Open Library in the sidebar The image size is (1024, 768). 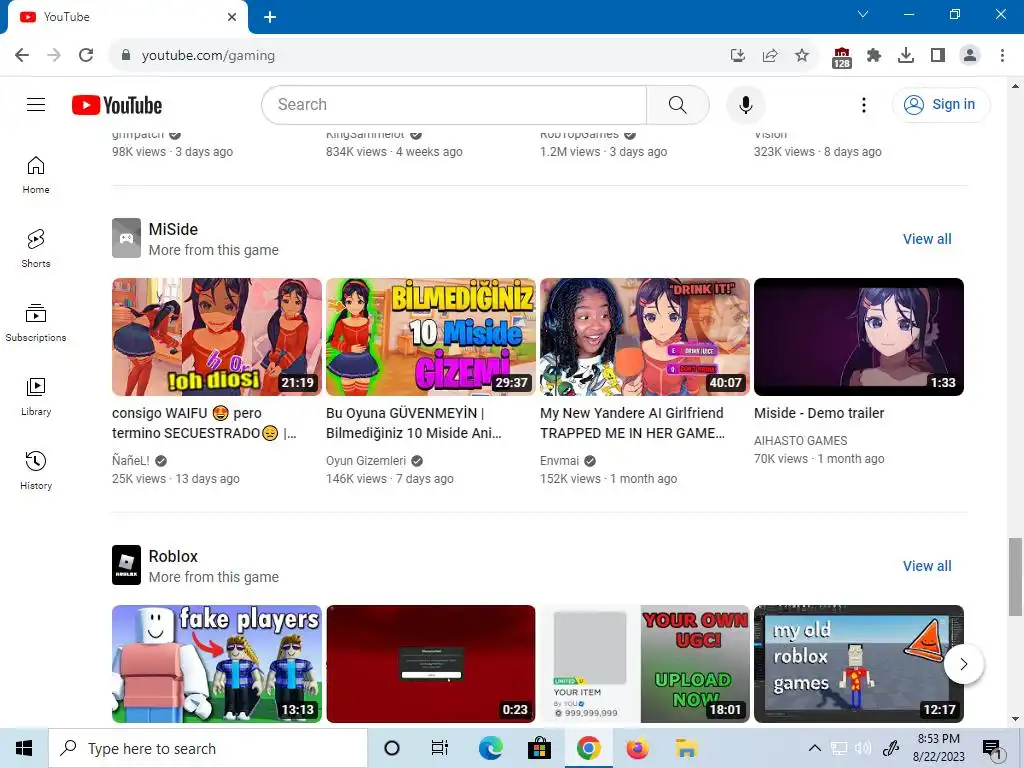coord(36,396)
